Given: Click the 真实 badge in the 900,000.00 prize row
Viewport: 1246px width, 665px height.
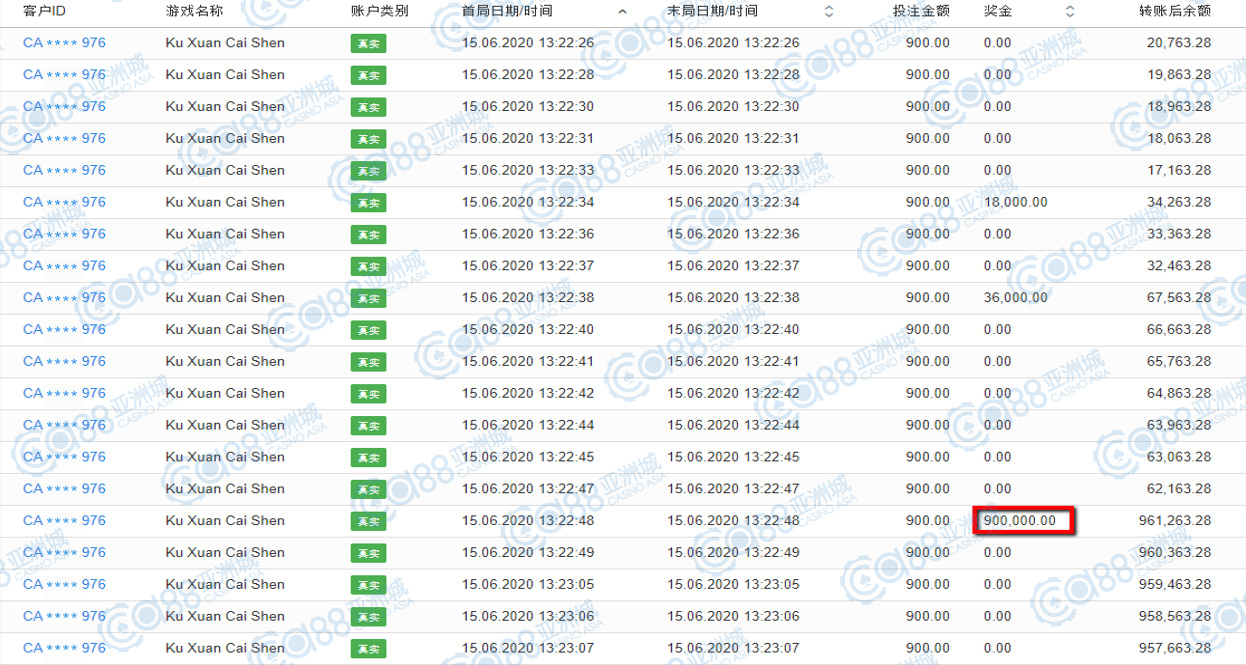Looking at the screenshot, I should (368, 522).
